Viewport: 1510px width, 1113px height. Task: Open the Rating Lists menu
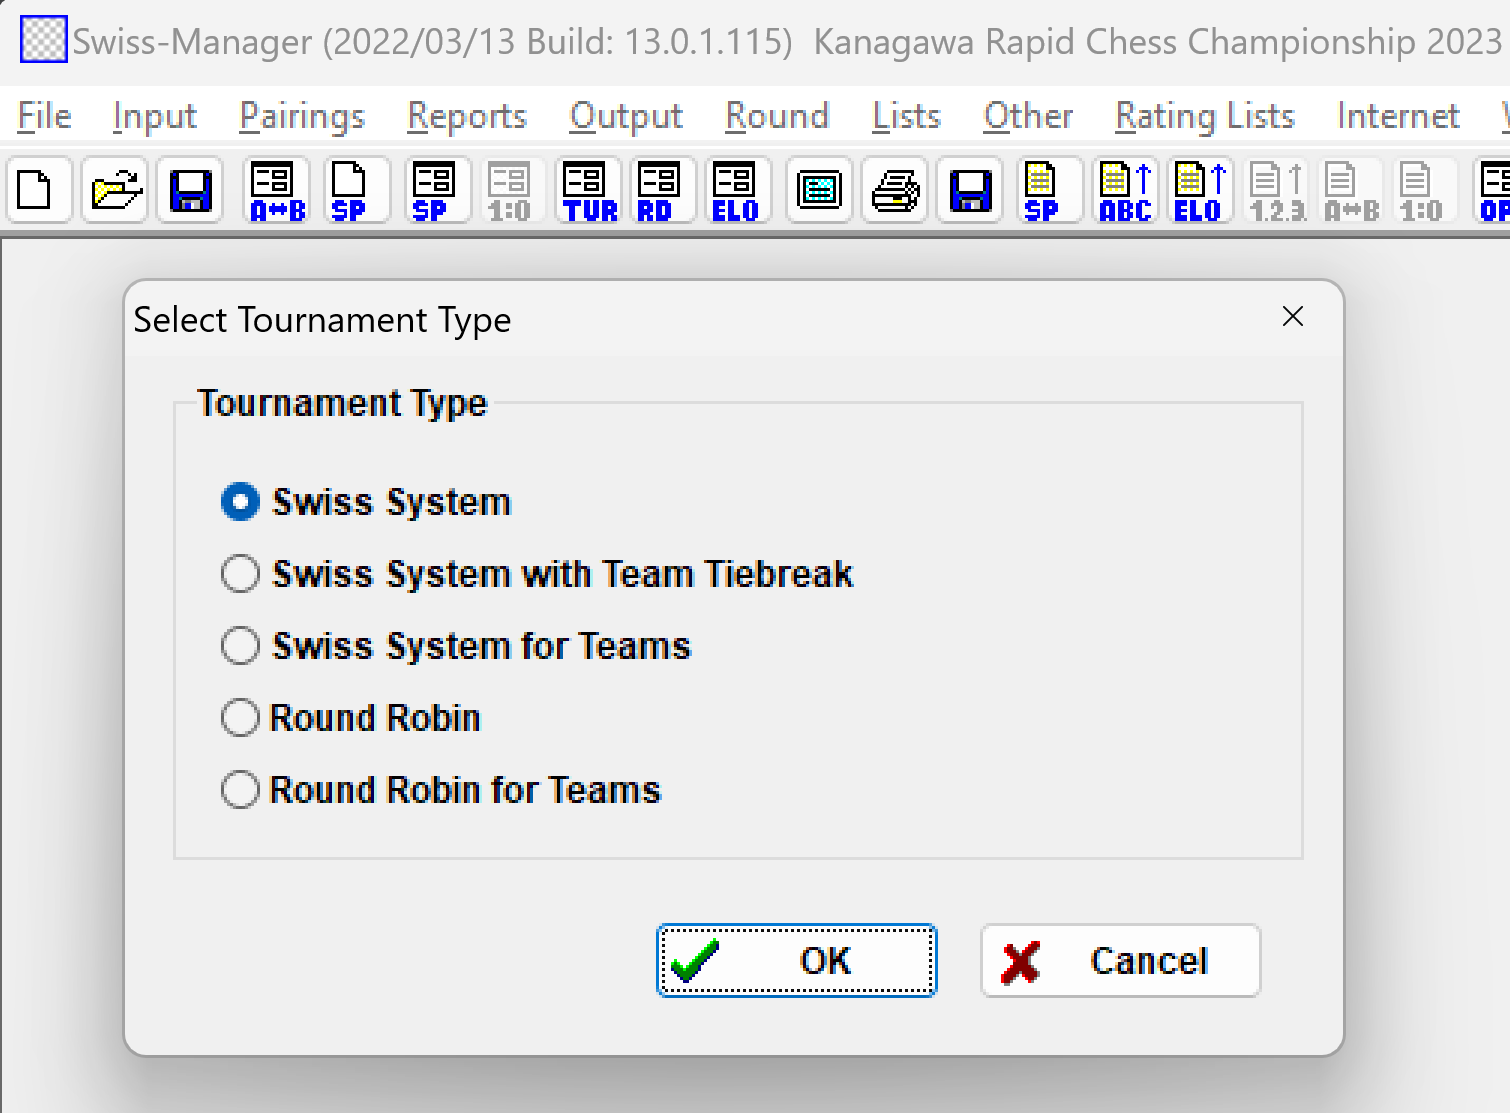click(x=1204, y=116)
